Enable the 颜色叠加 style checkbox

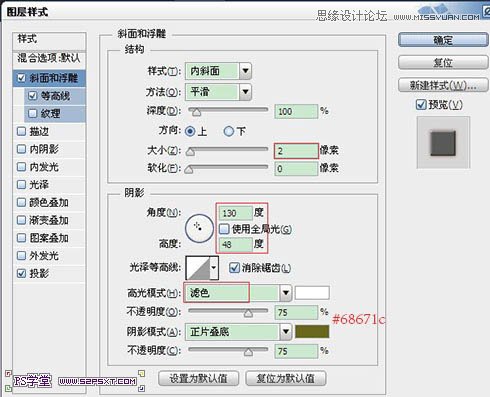point(21,202)
